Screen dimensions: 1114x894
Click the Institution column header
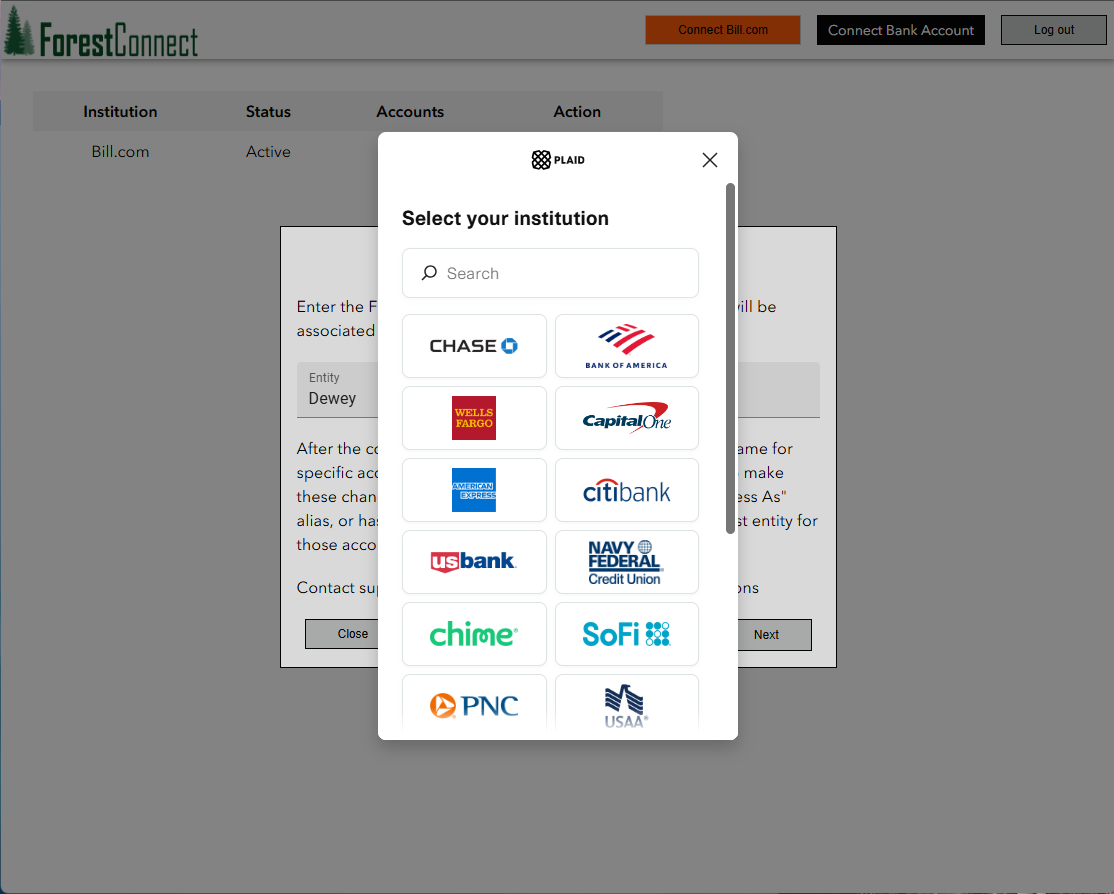click(120, 112)
